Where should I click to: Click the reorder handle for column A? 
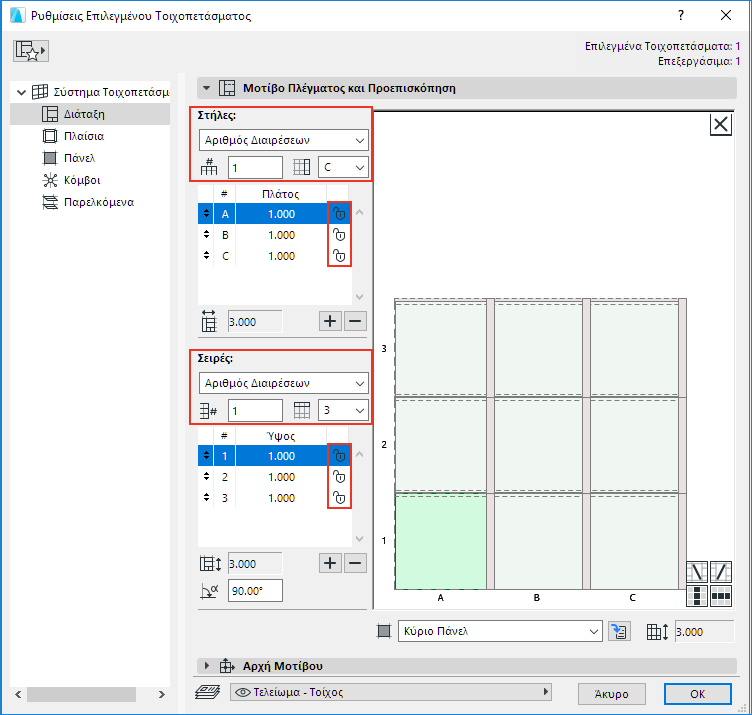206,213
